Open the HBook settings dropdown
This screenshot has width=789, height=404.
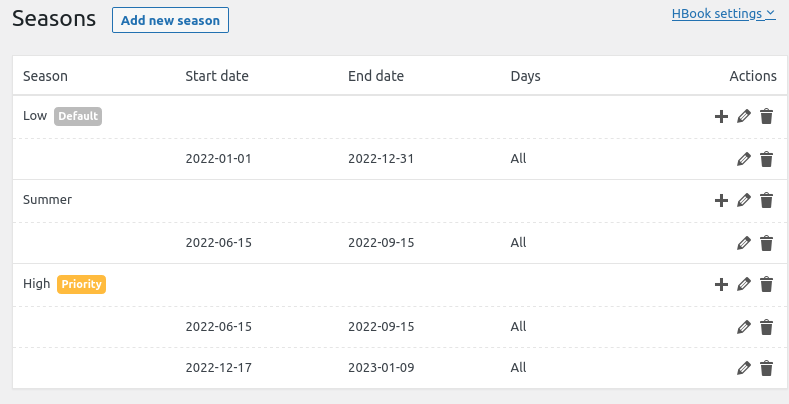(724, 13)
